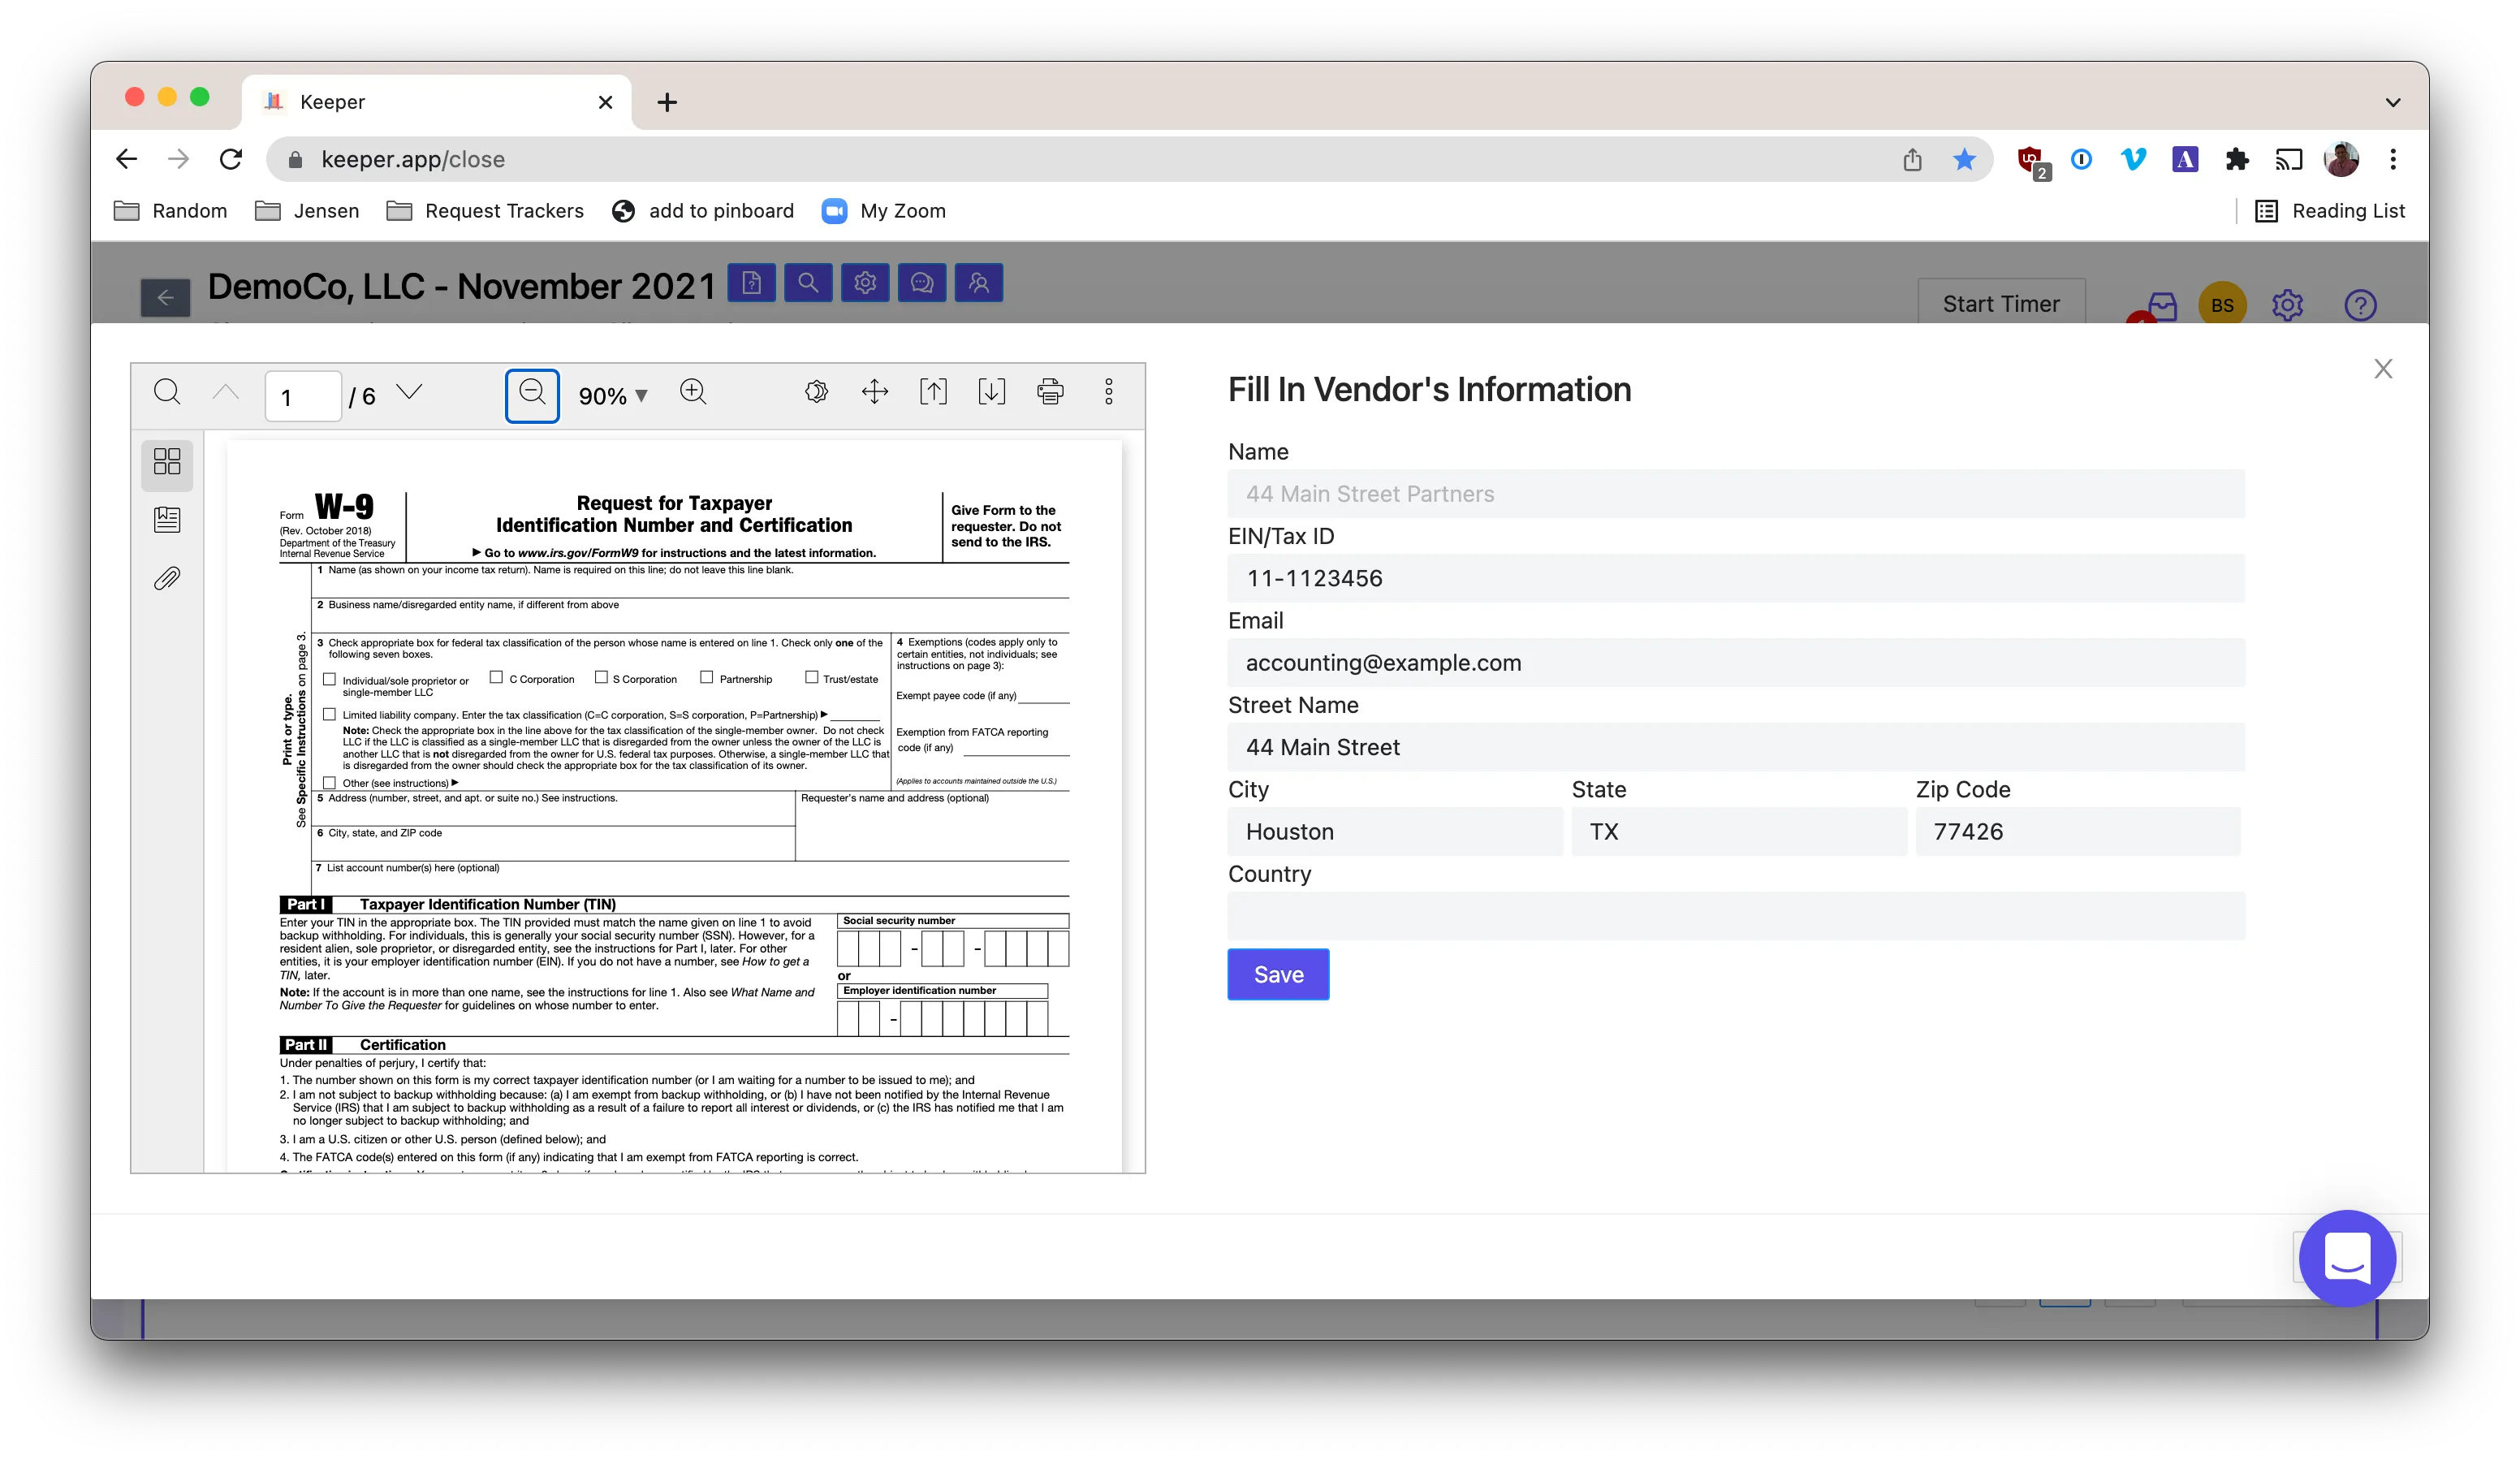The image size is (2520, 1460).
Task: Open Chrome extensions puzzle icon
Action: click(x=2236, y=159)
